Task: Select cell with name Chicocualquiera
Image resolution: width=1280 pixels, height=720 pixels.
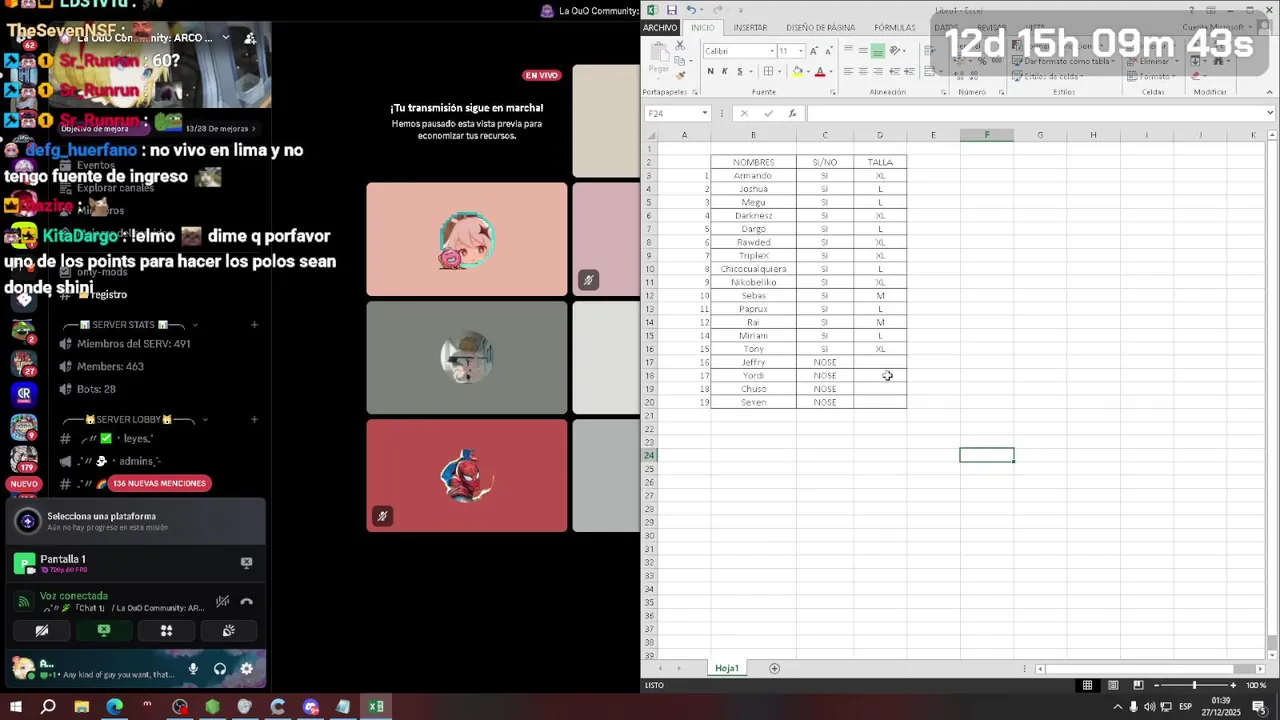Action: coord(753,269)
